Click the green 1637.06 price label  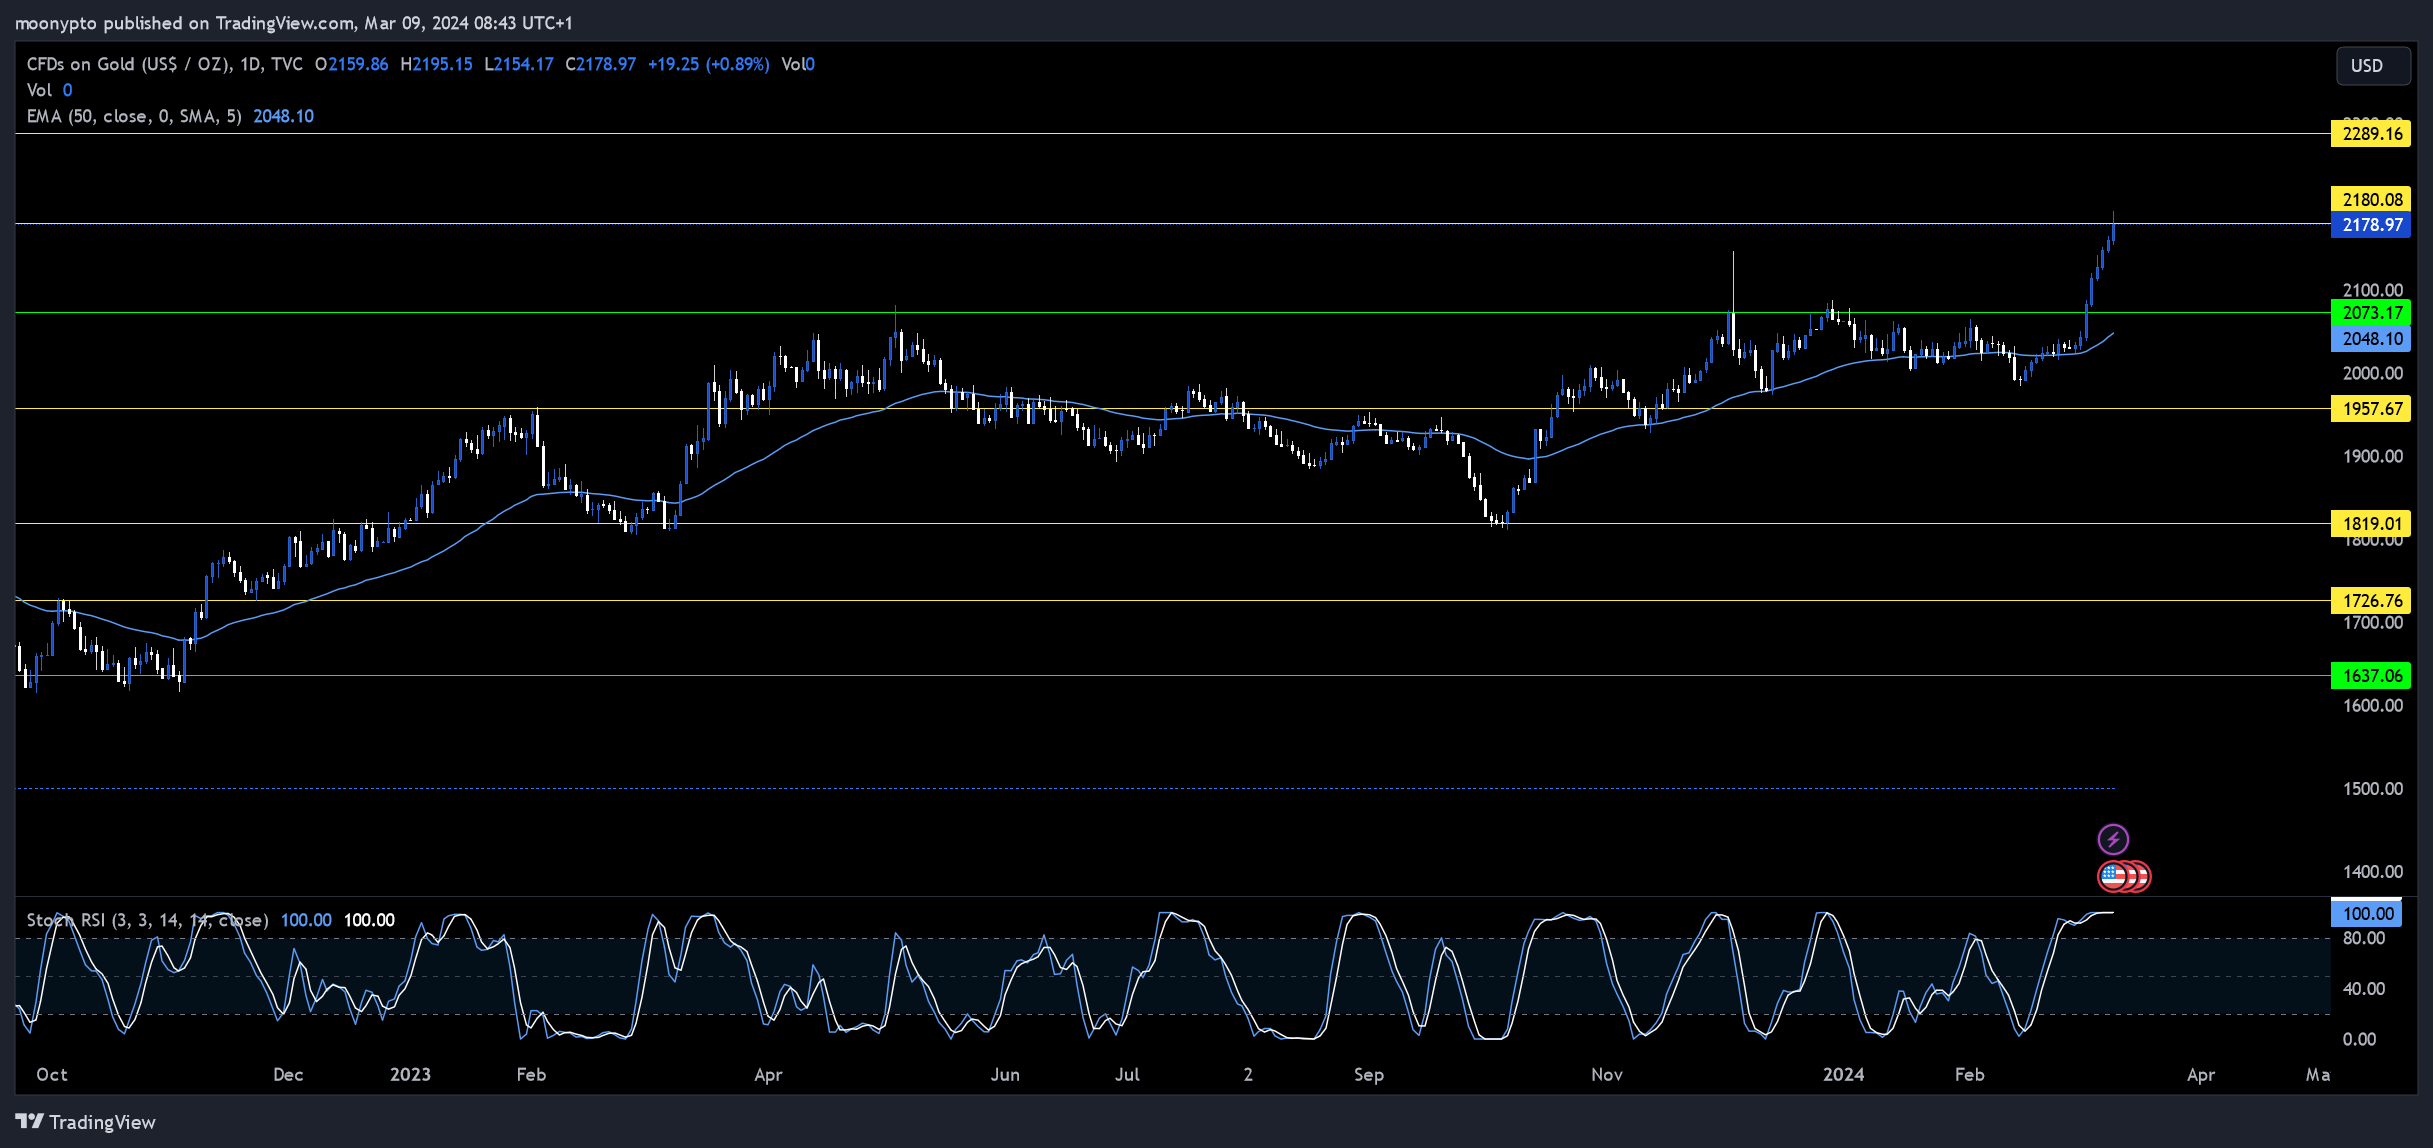2371,676
